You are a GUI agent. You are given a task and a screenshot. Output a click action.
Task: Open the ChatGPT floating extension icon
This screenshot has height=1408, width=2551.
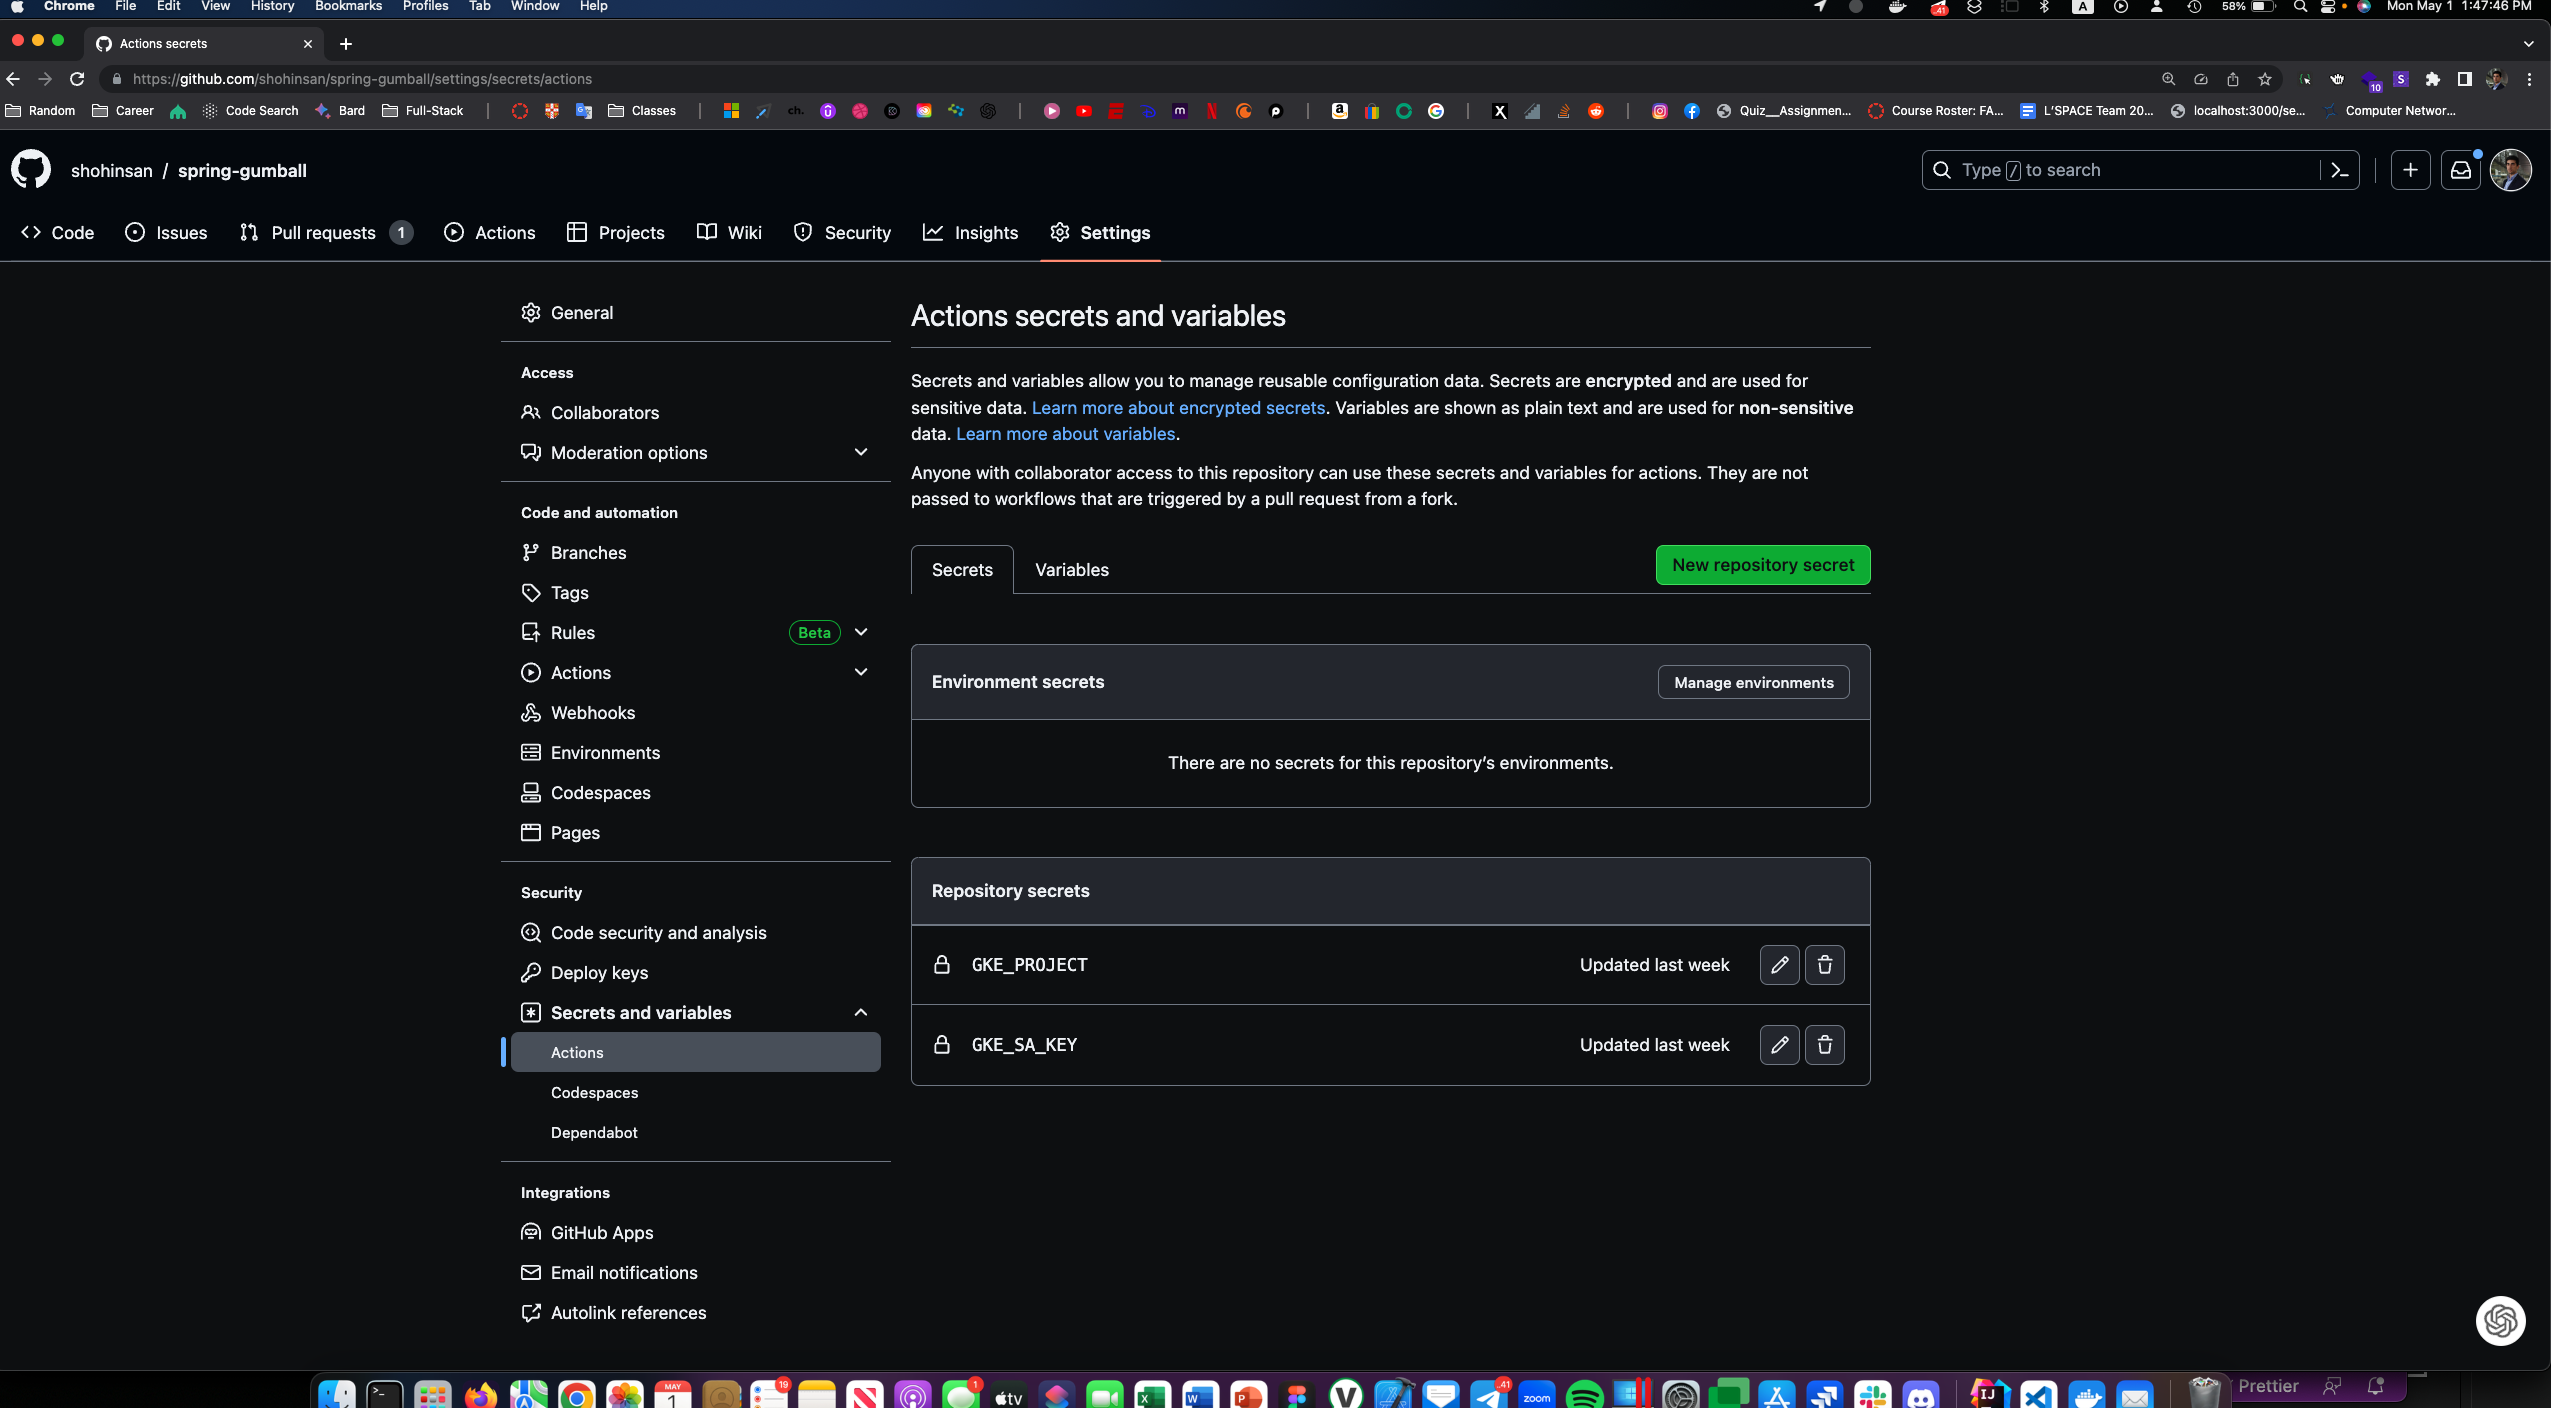[x=2500, y=1320]
